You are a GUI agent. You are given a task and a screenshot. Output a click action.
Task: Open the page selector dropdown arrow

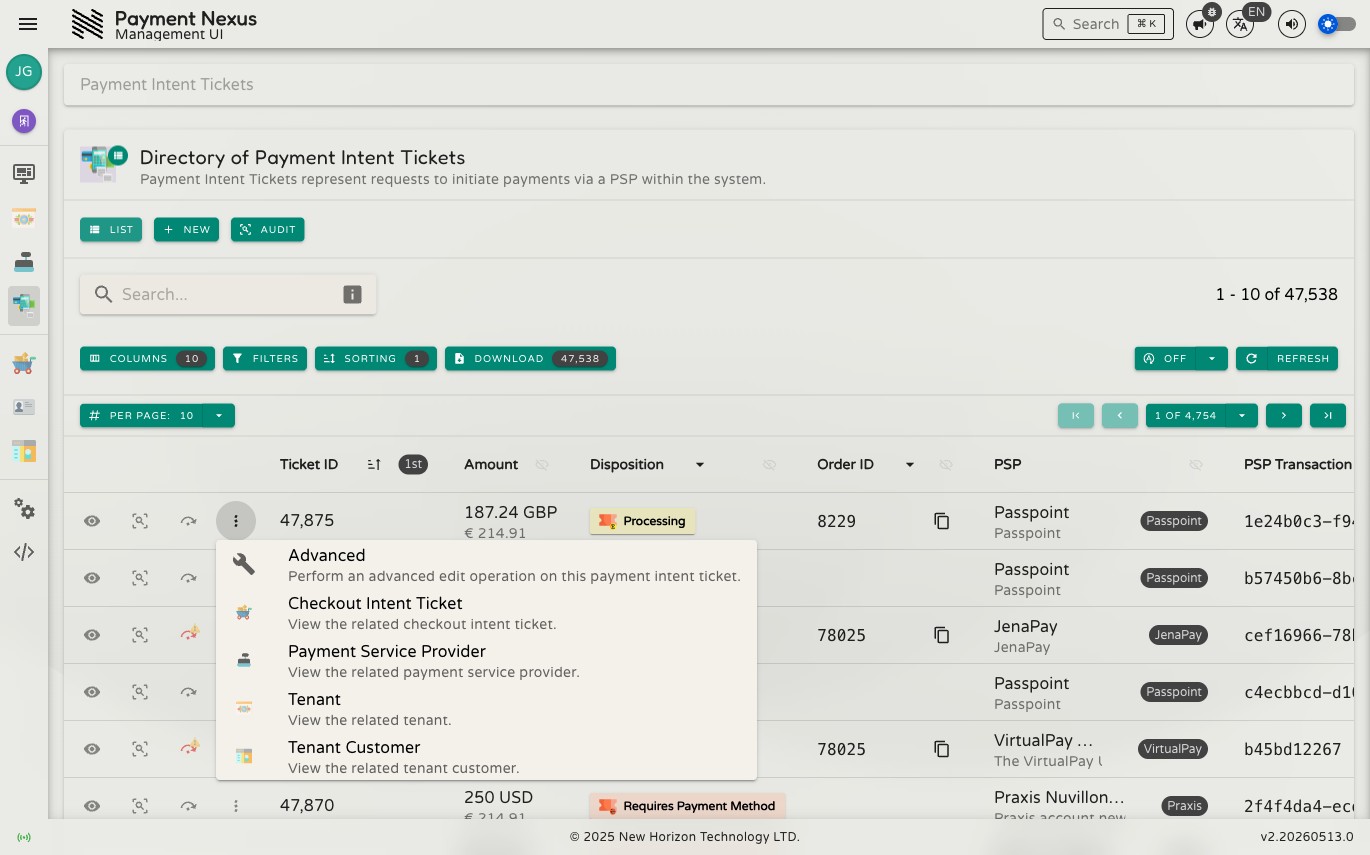coord(1242,415)
